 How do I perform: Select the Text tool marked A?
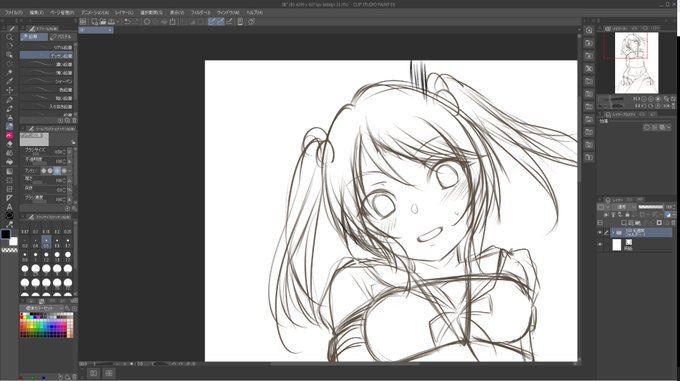click(x=9, y=207)
